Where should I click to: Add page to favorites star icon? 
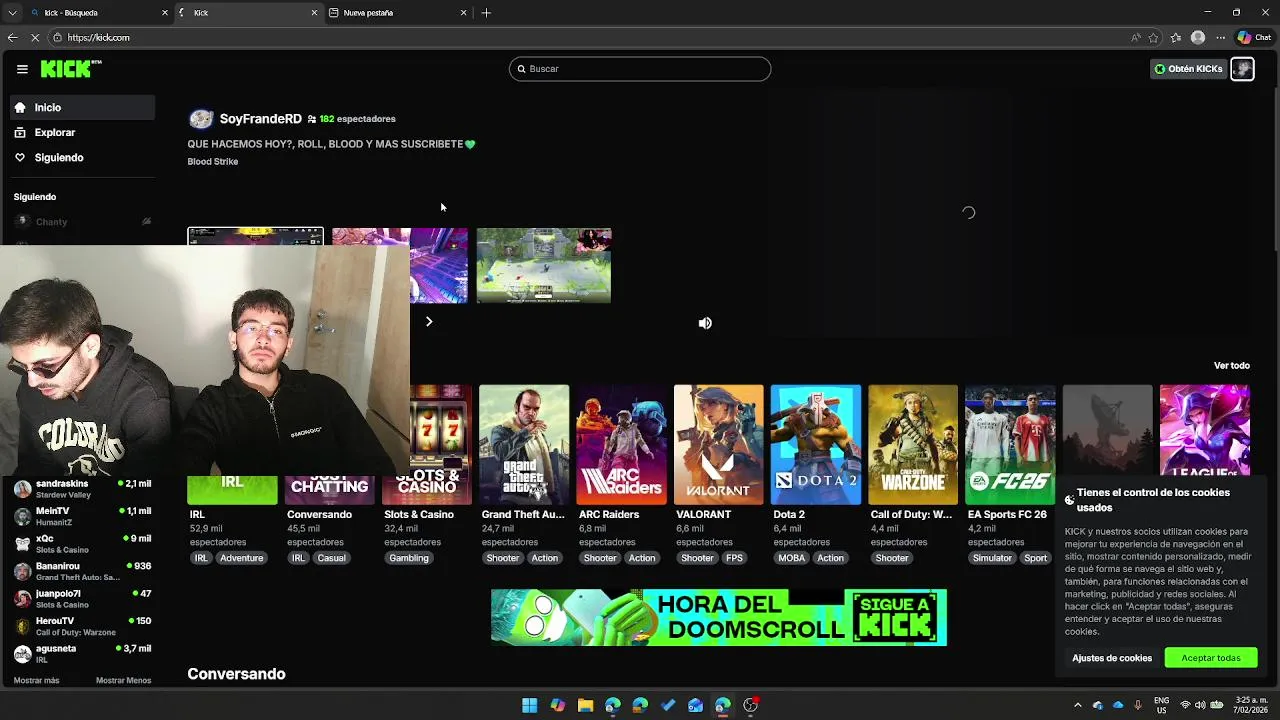tap(1153, 37)
